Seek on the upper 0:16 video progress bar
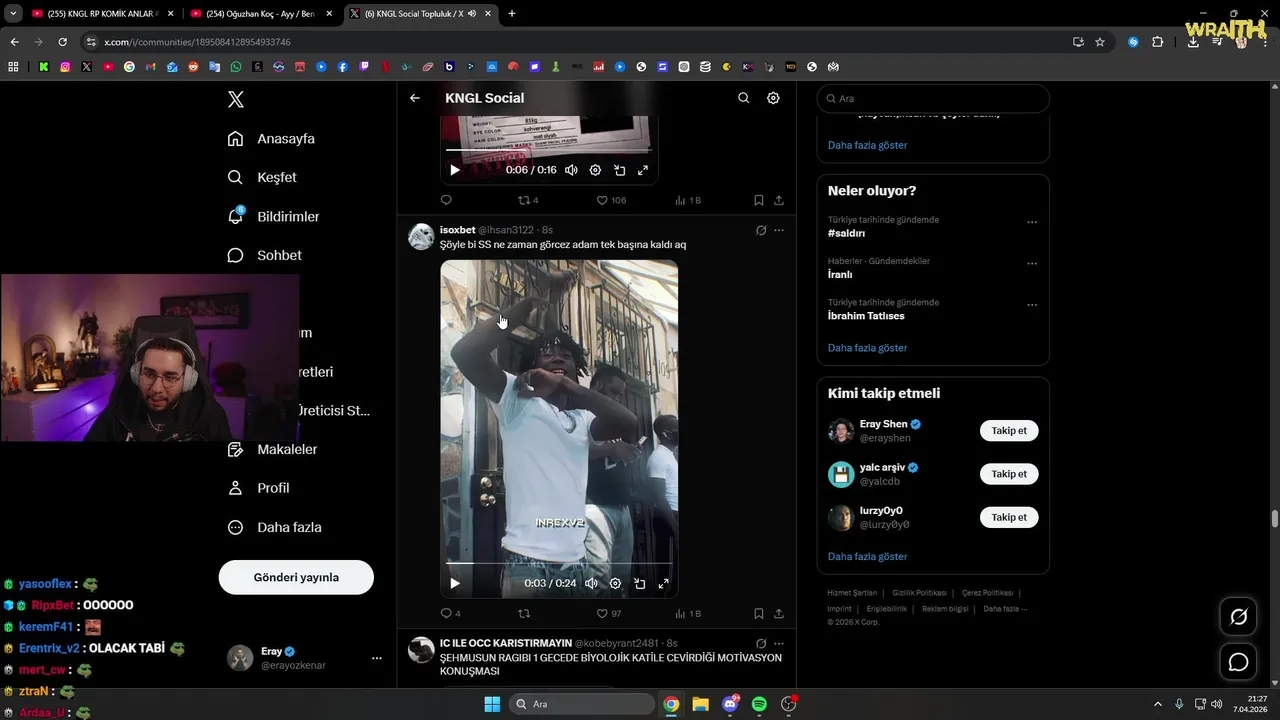Screen dimensions: 1280x720 pyautogui.click(x=549, y=150)
